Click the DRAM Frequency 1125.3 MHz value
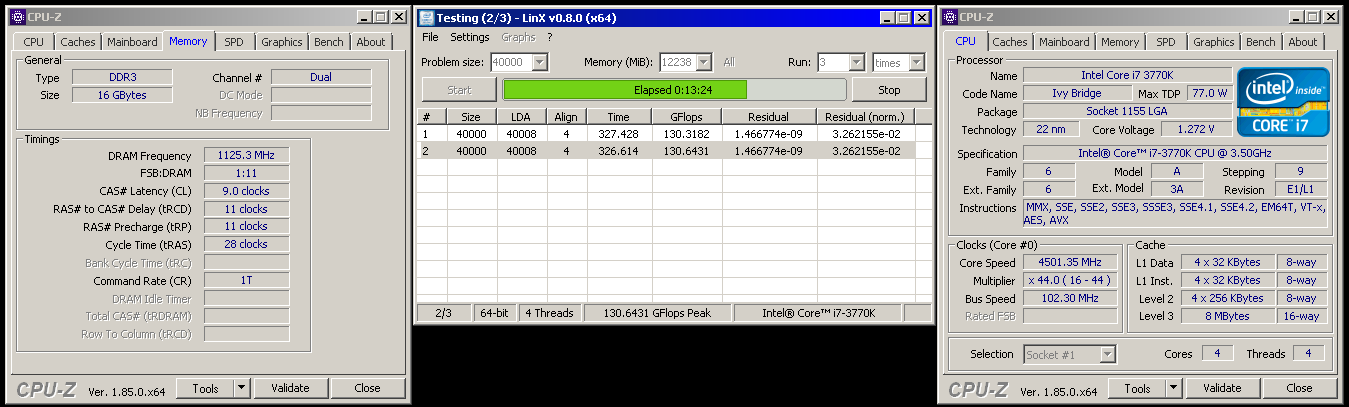The height and width of the screenshot is (407, 1349). (246, 155)
